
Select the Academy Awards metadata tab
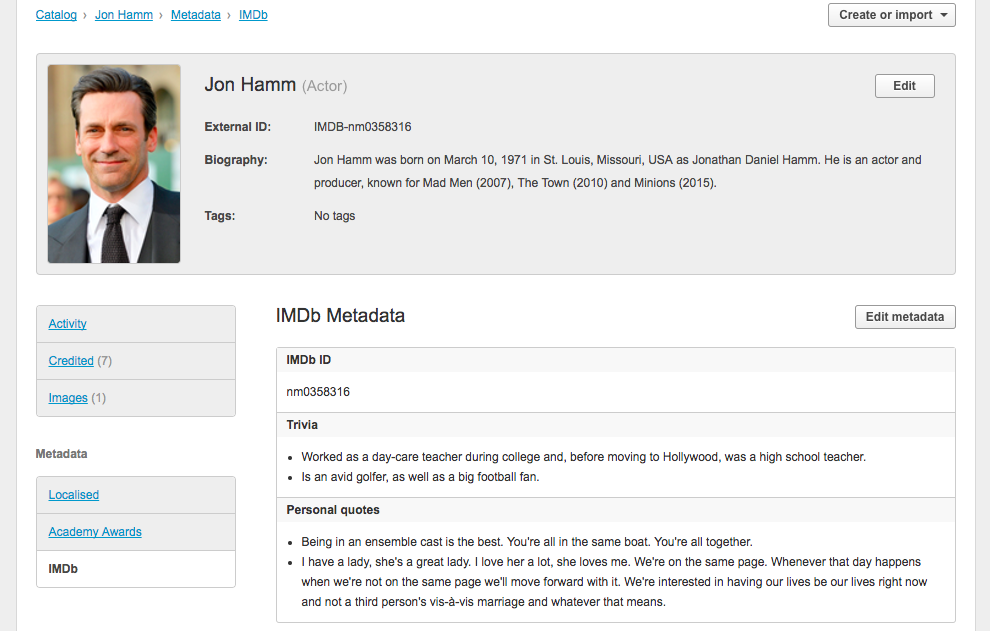95,532
